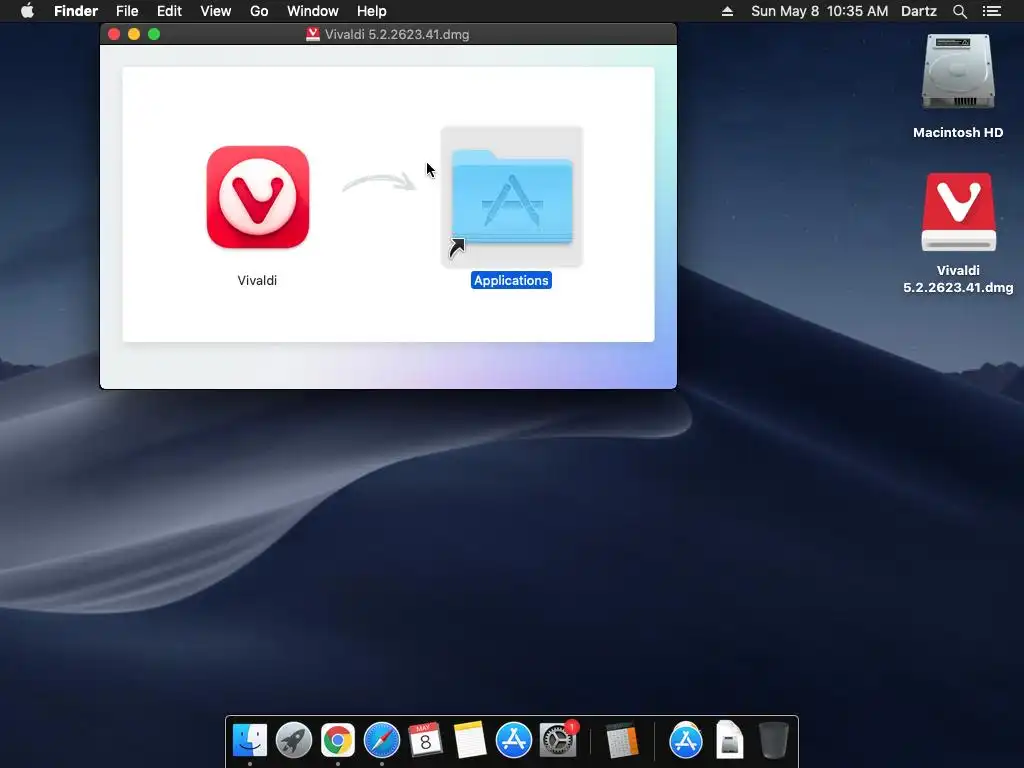Open Notification Center list icon
This screenshot has height=768, width=1024.
(992, 11)
